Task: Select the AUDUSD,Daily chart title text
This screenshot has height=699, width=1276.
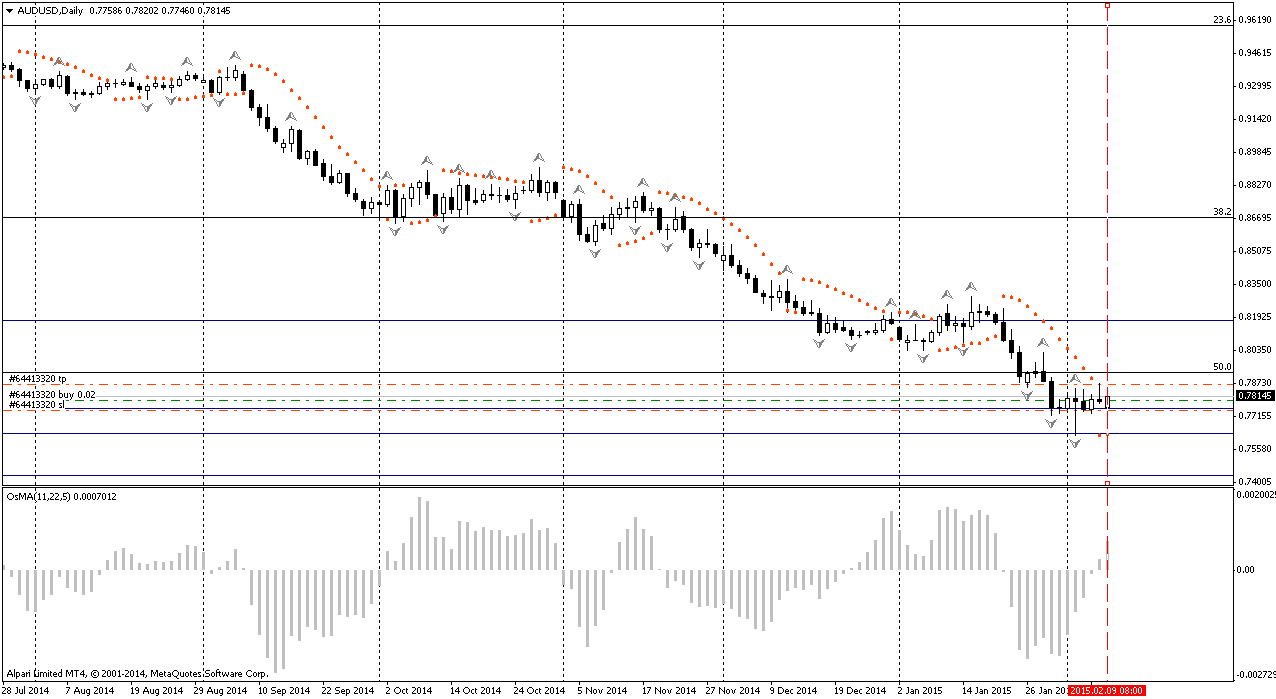Action: pos(50,10)
